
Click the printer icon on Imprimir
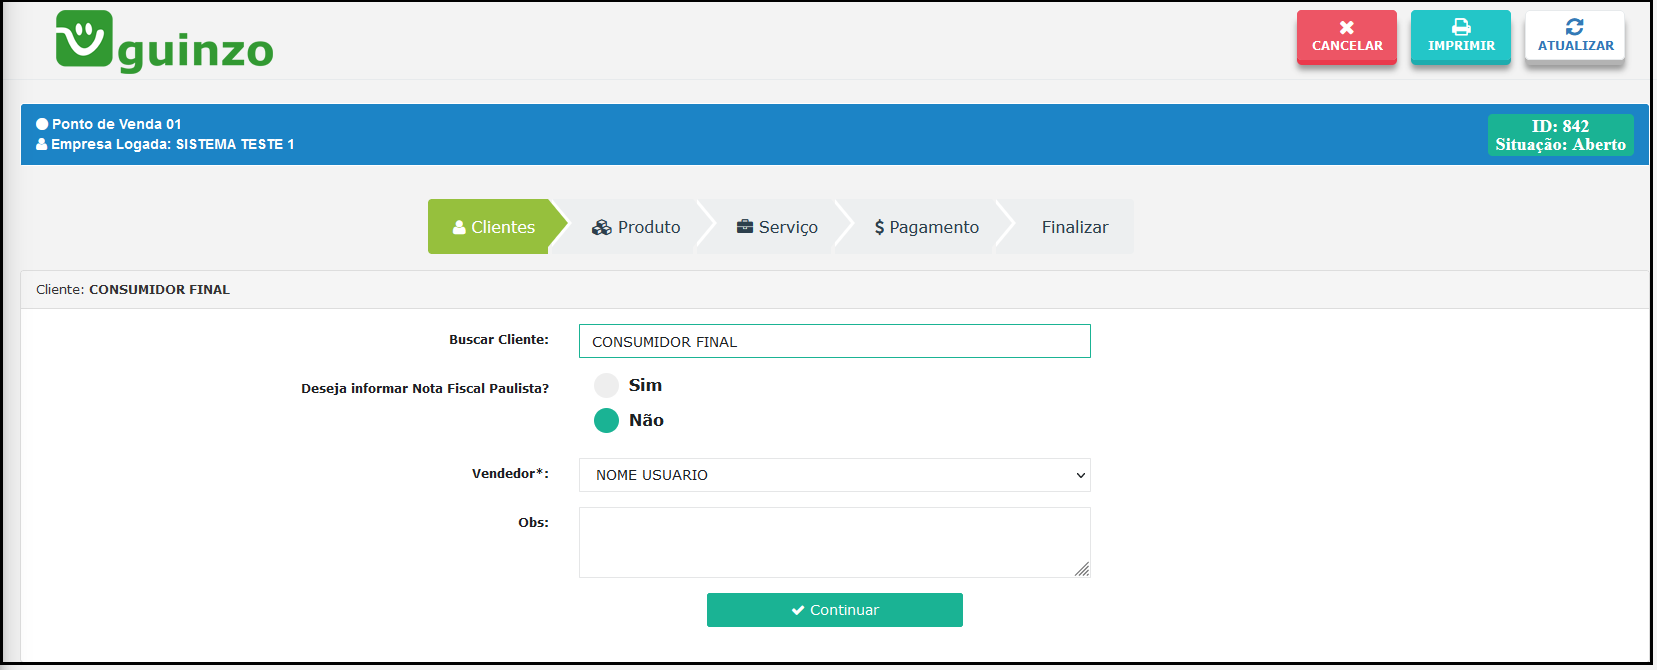1460,28
